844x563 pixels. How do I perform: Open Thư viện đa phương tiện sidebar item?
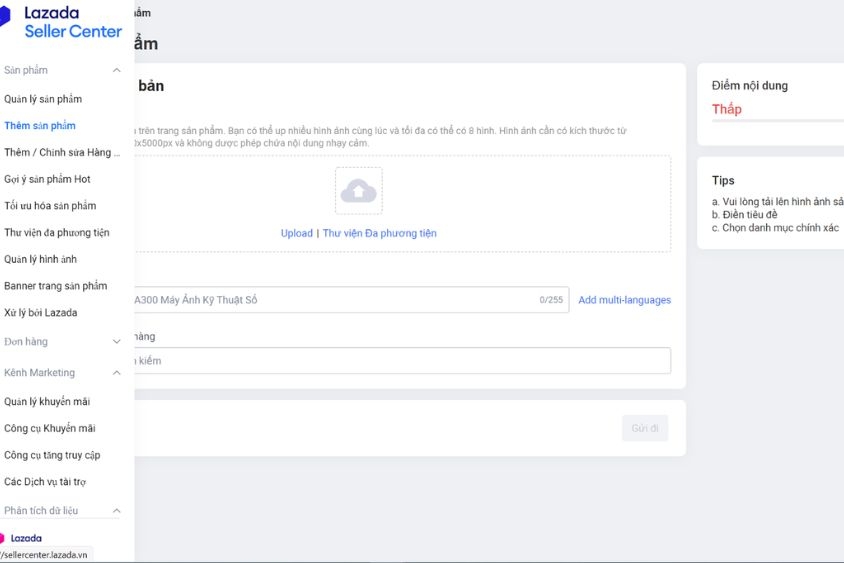[x=57, y=233]
